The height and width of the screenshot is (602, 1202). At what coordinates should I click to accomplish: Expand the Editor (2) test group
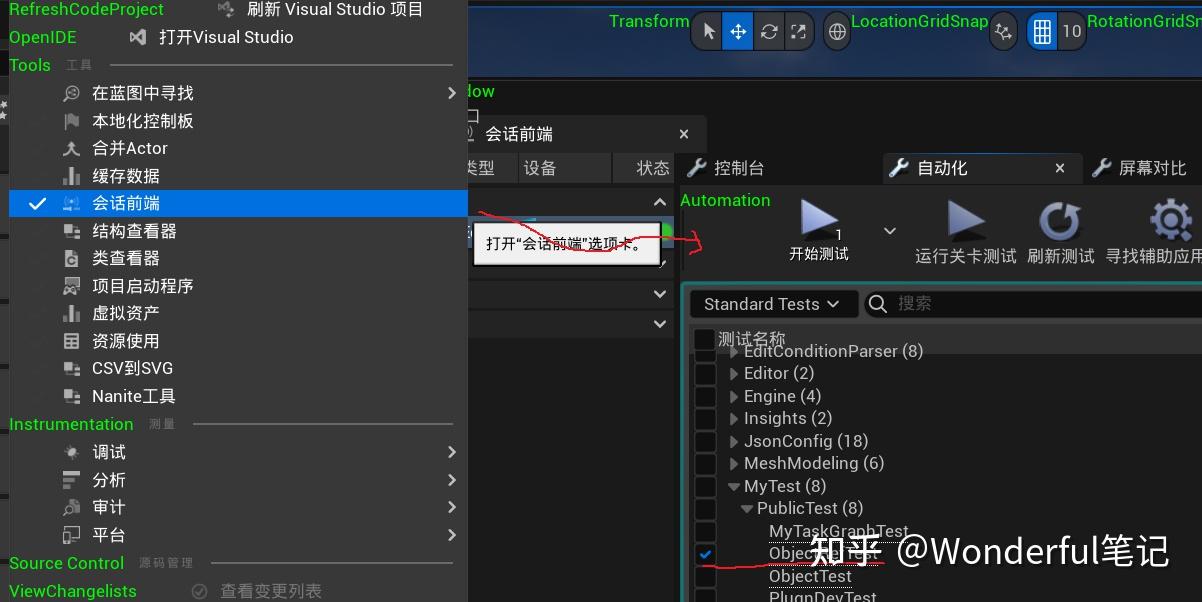tap(735, 374)
